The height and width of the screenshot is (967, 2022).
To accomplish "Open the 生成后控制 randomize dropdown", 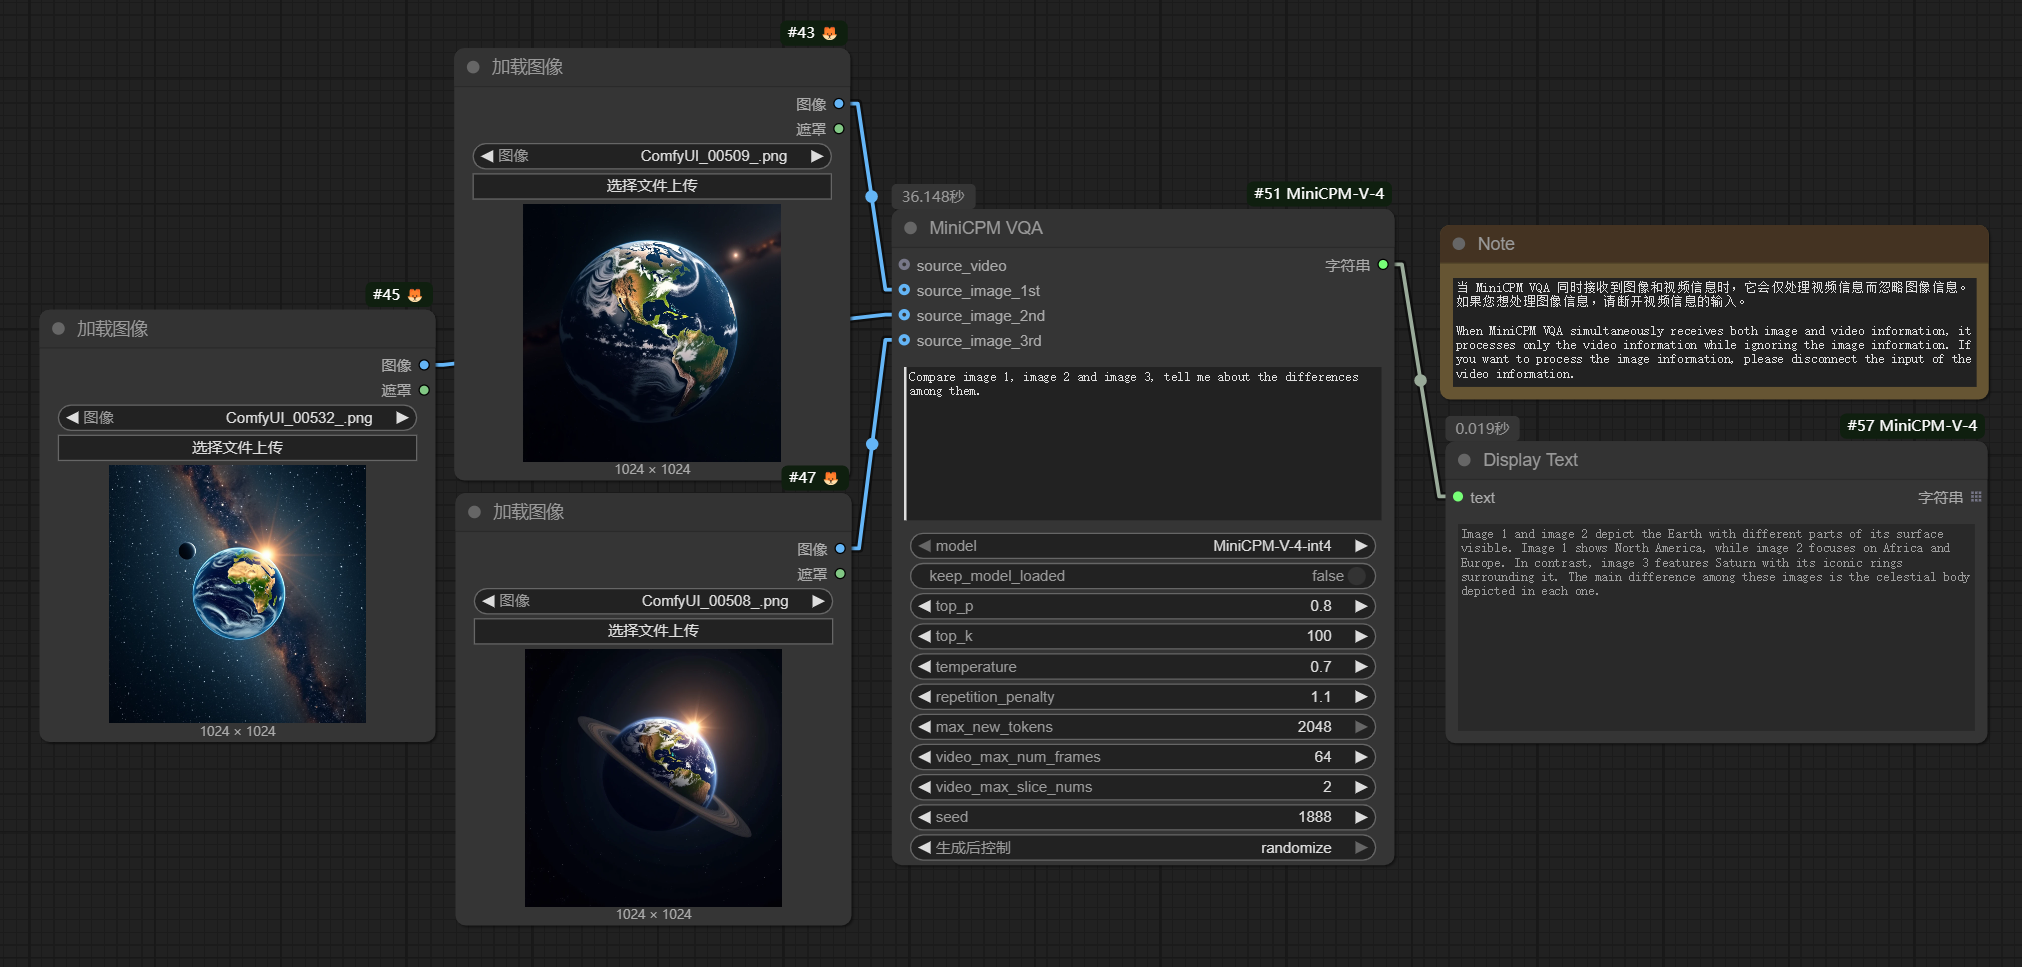I will tap(1142, 848).
